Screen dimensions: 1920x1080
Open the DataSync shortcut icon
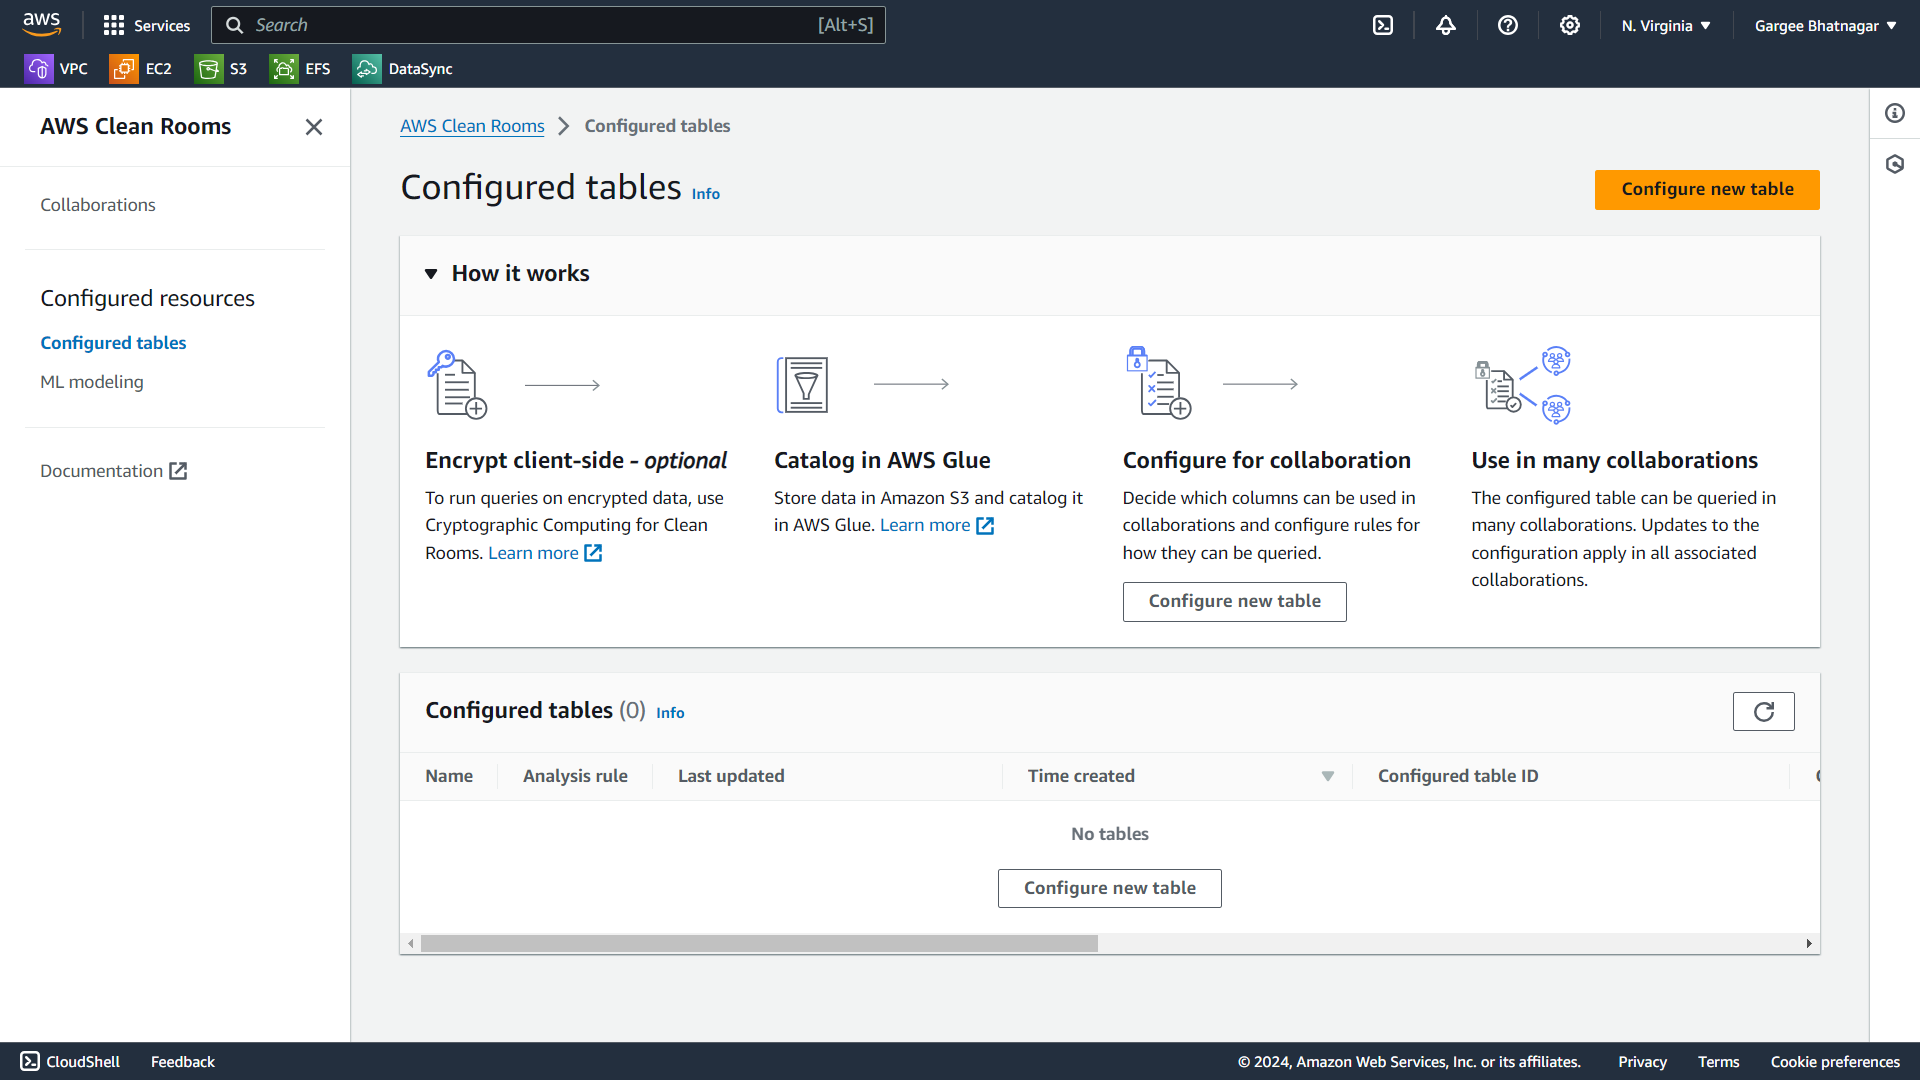pyautogui.click(x=367, y=69)
